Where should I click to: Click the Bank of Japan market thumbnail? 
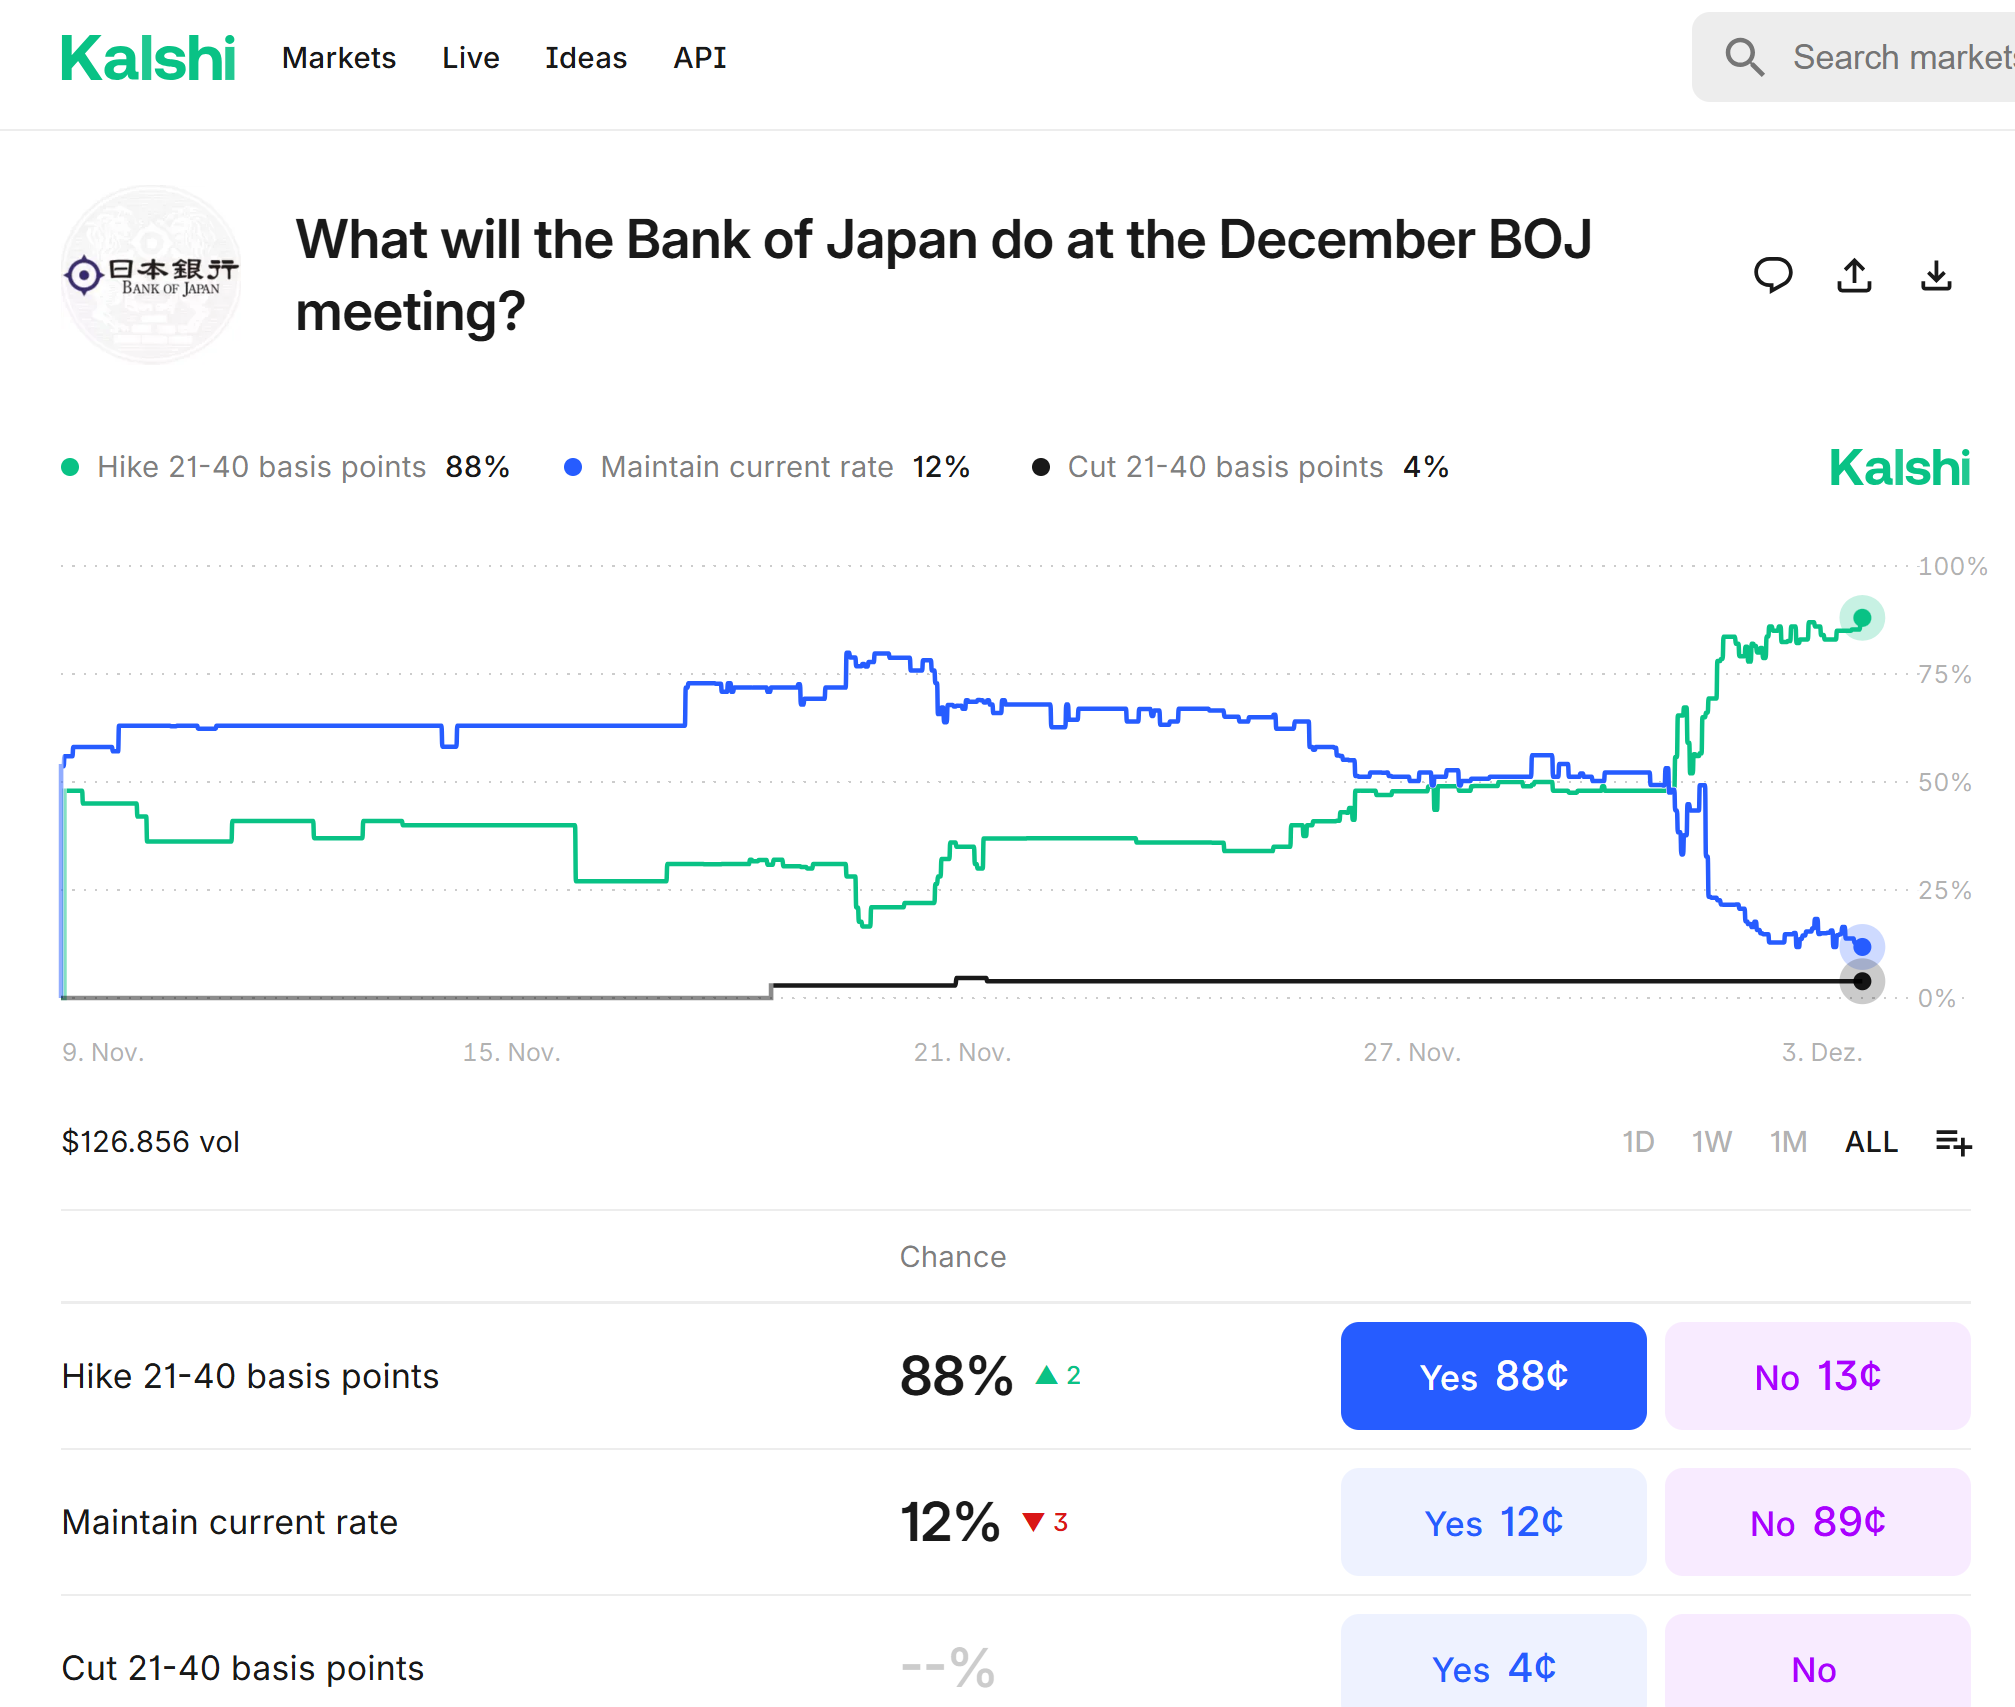(151, 275)
